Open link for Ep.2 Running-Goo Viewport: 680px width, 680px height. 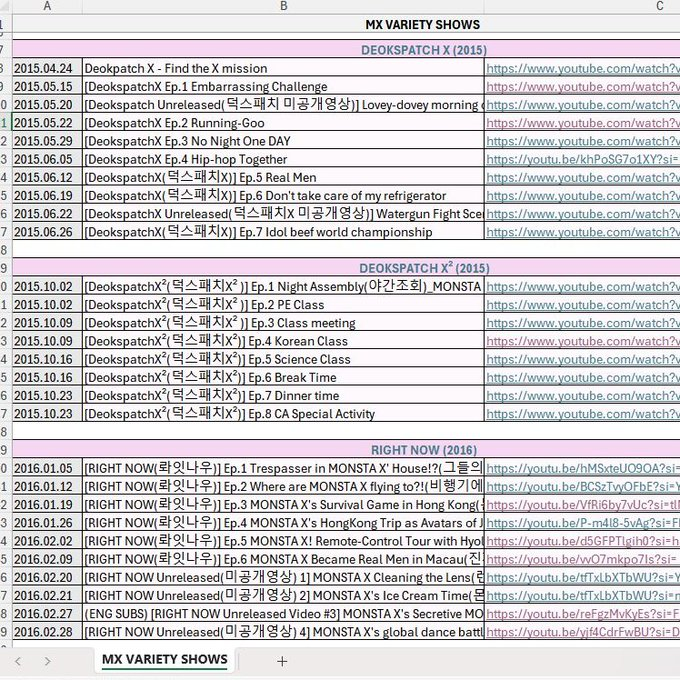tap(582, 123)
